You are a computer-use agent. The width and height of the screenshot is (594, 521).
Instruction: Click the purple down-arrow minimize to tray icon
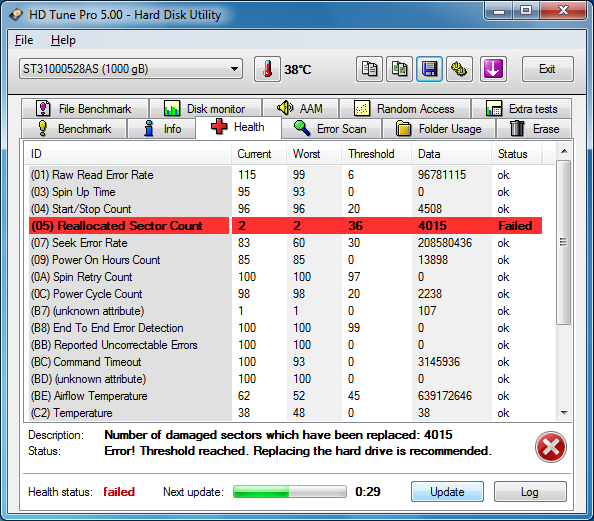493,69
